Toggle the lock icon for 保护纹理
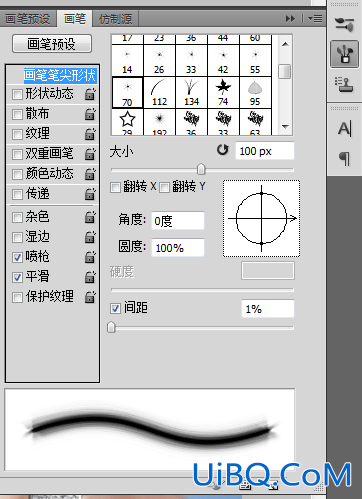The width and height of the screenshot is (362, 499). [x=90, y=297]
